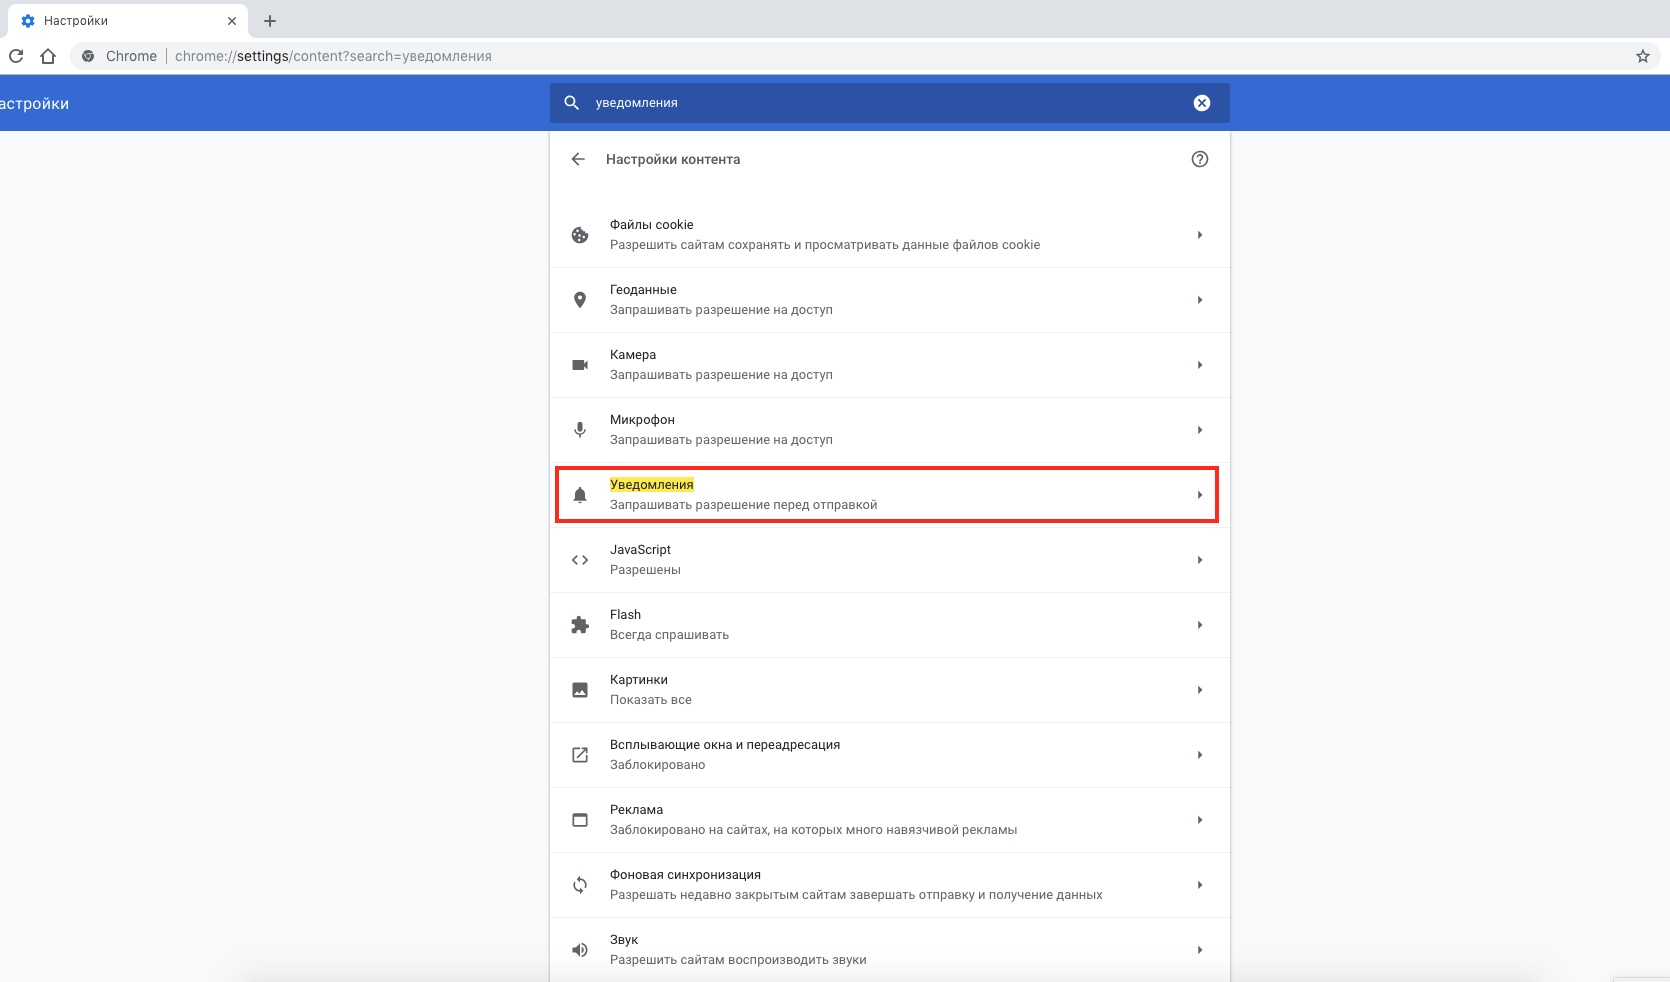The image size is (1670, 982).
Task: Open Всплывающие окна и переадресация settings
Action: (888, 755)
